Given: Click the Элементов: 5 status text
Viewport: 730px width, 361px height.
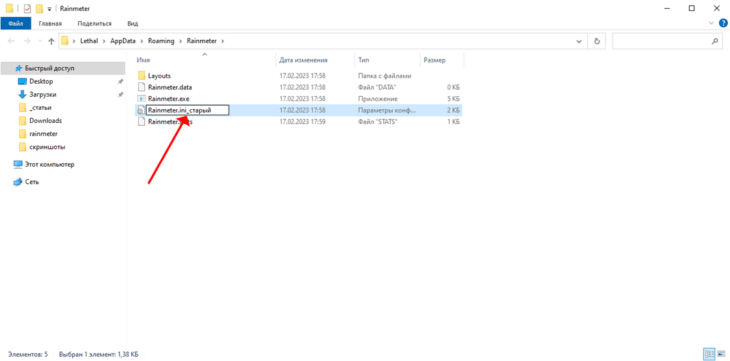Looking at the screenshot, I should coord(27,354).
